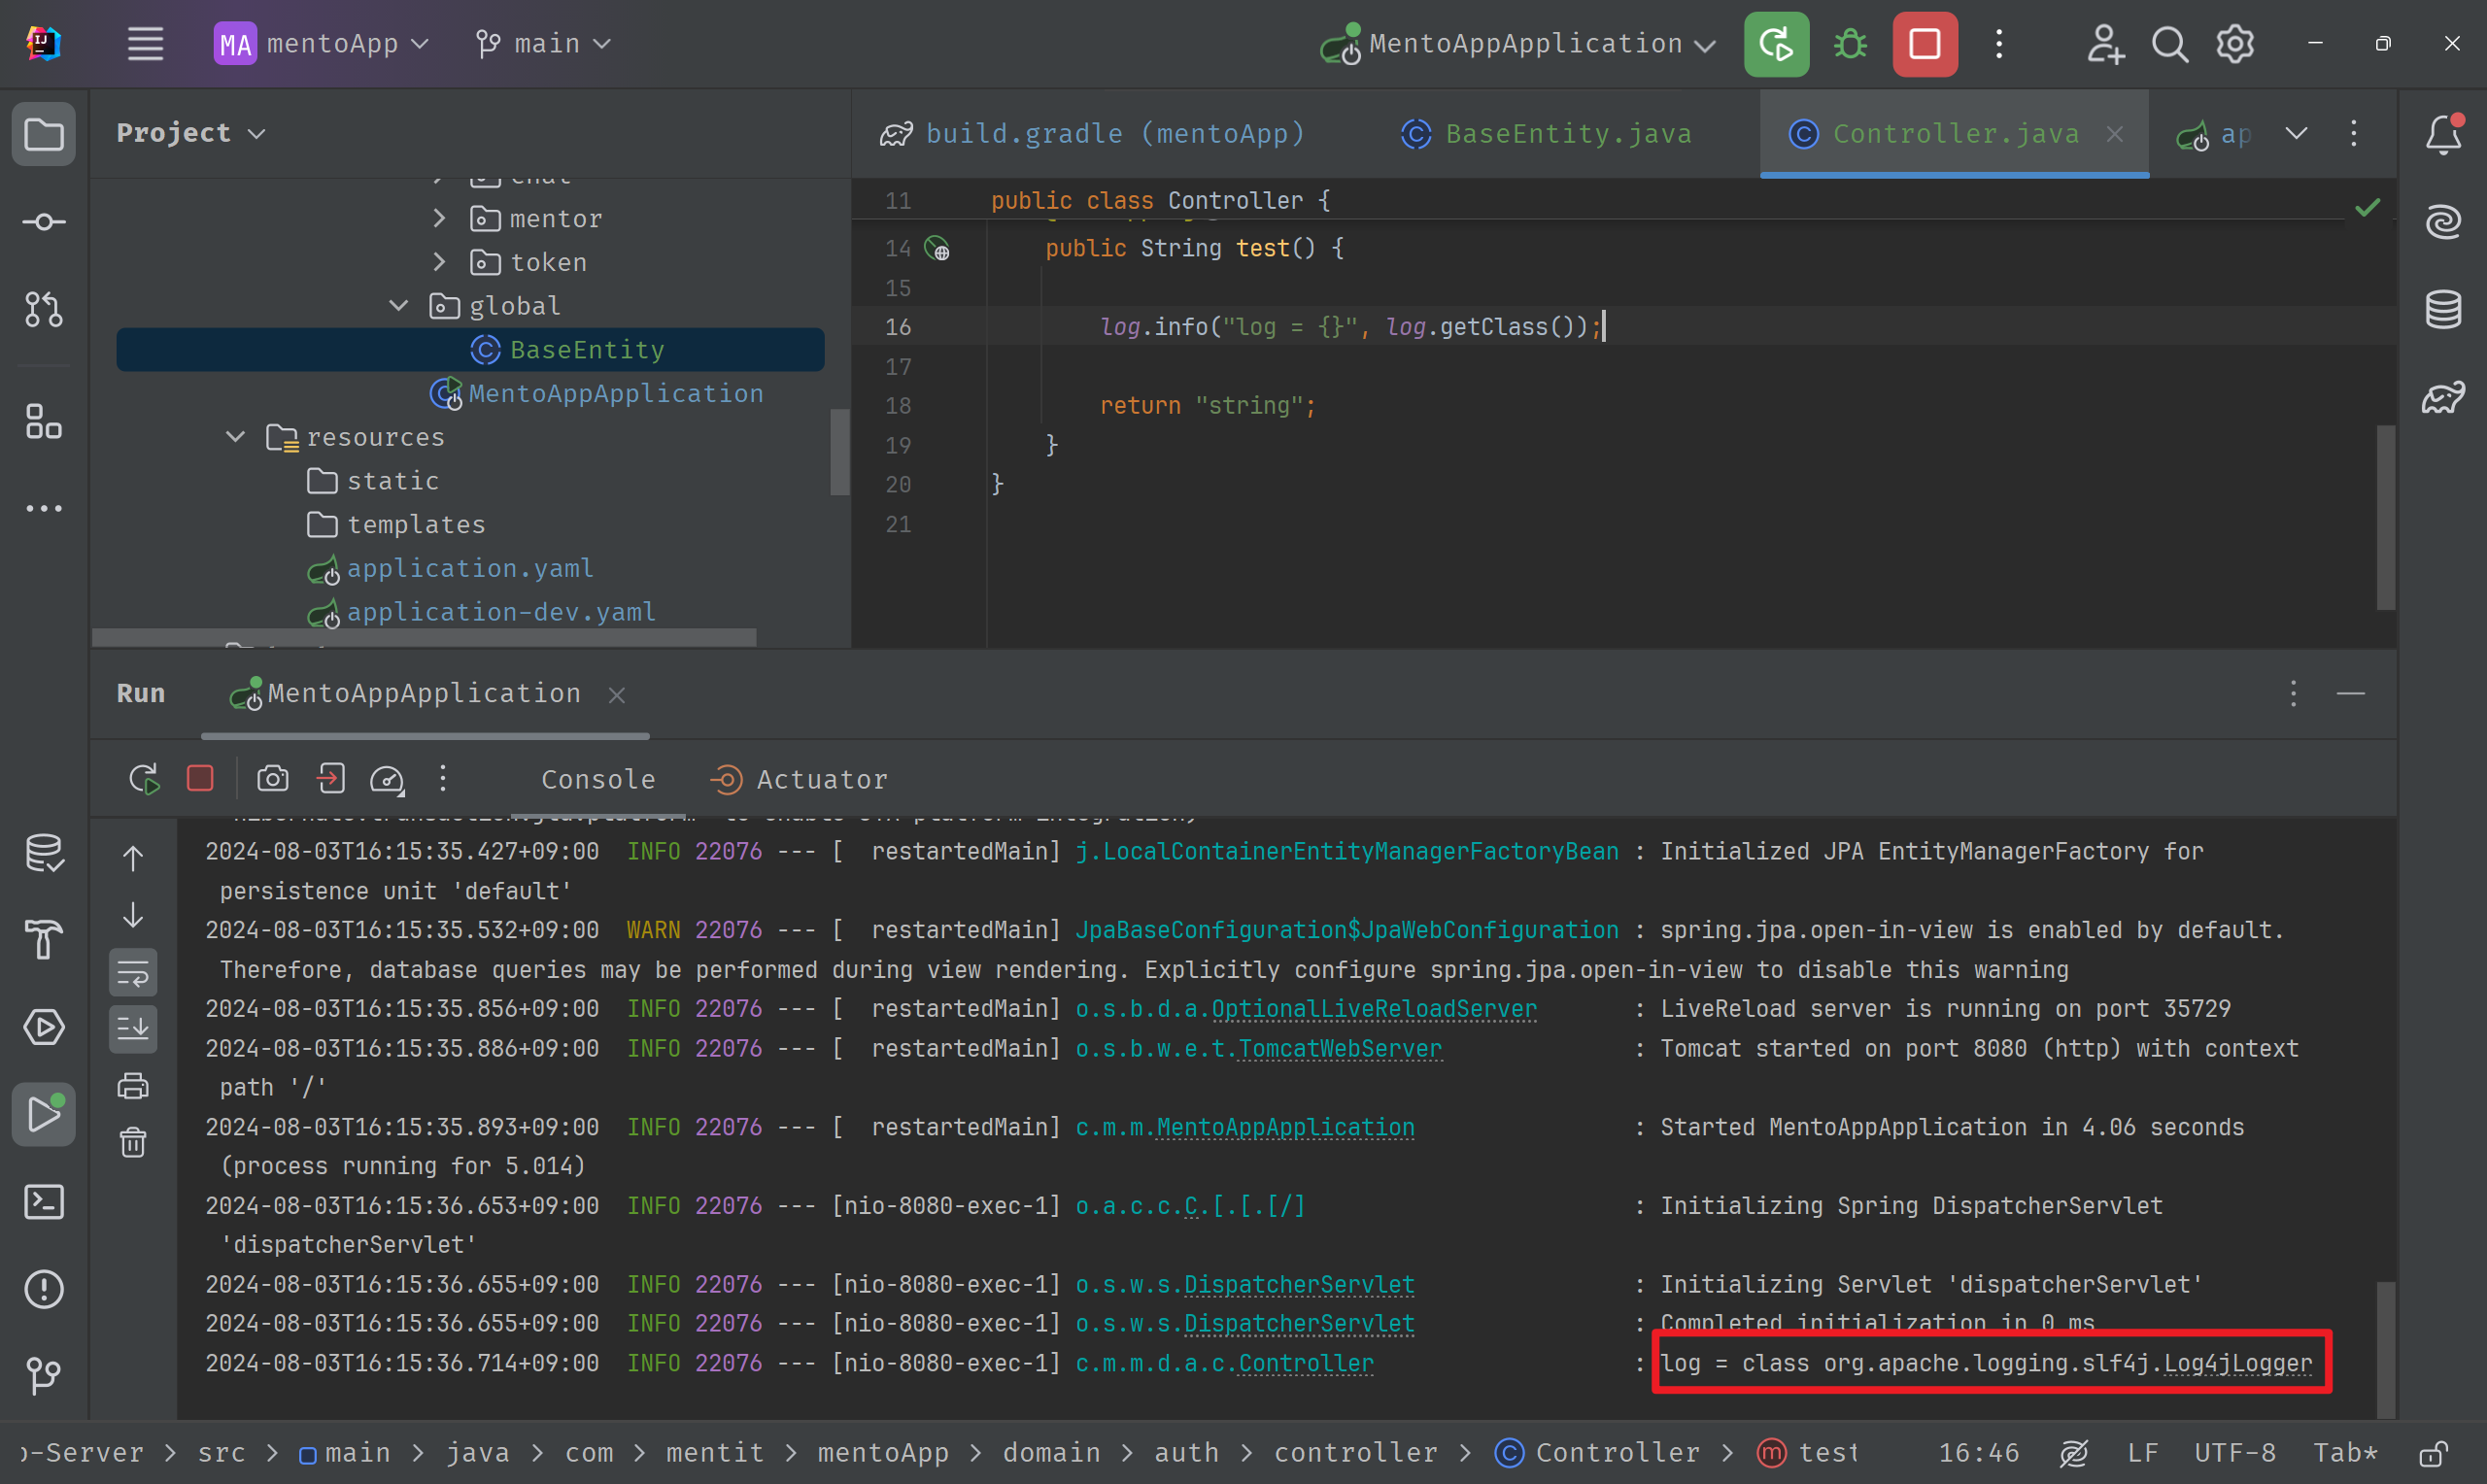Open application.yaml in project tree
The height and width of the screenshot is (1484, 2487).
[x=469, y=568]
